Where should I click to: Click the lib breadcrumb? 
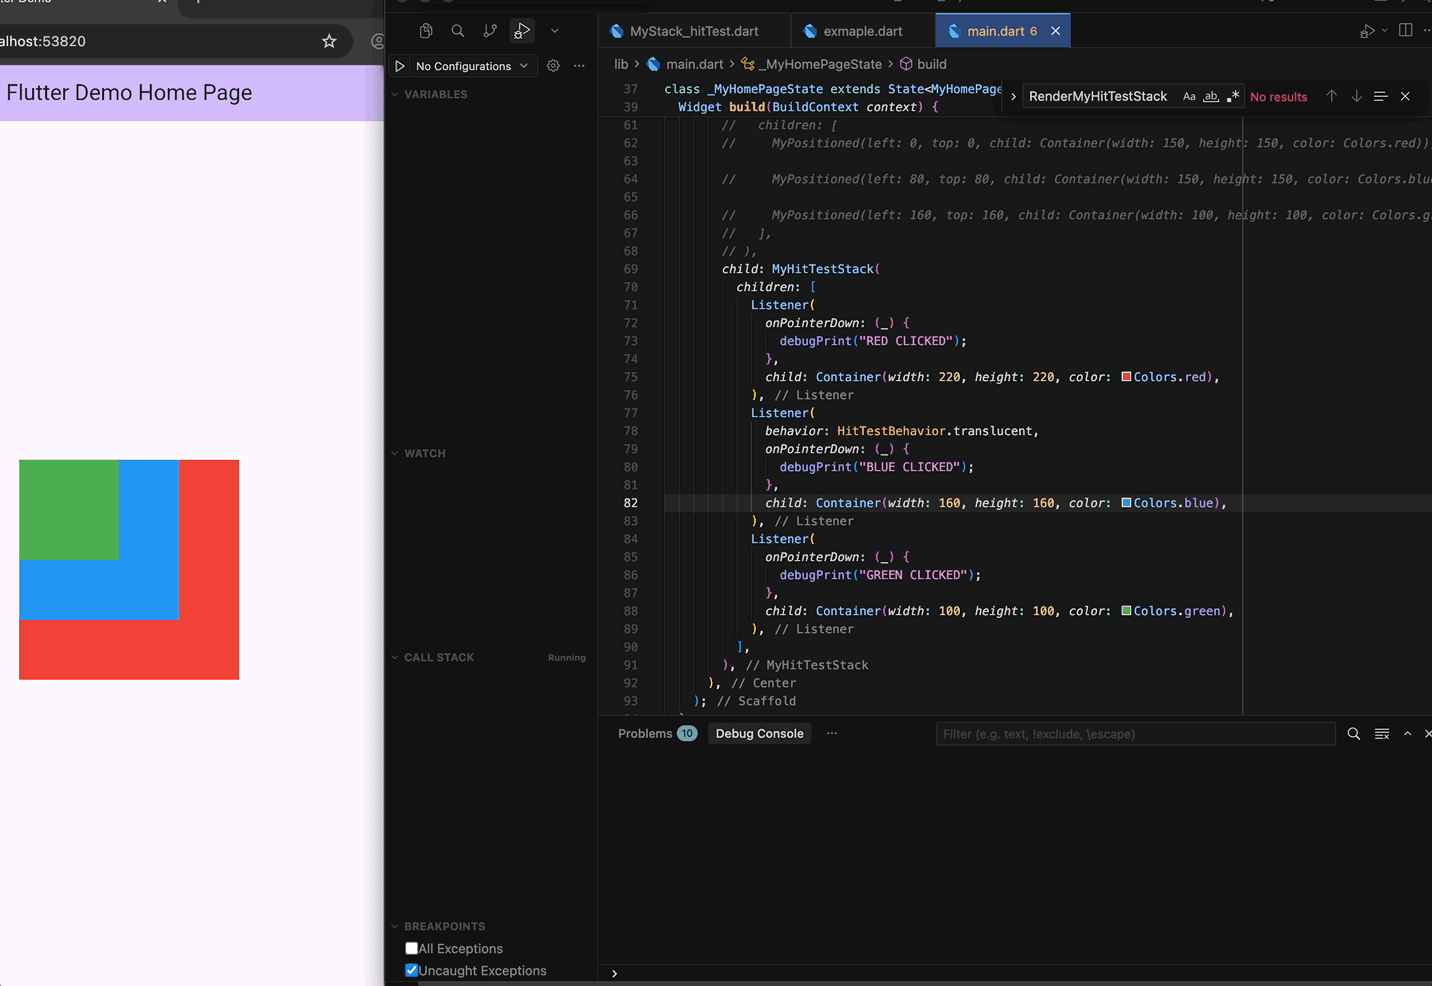pos(621,64)
